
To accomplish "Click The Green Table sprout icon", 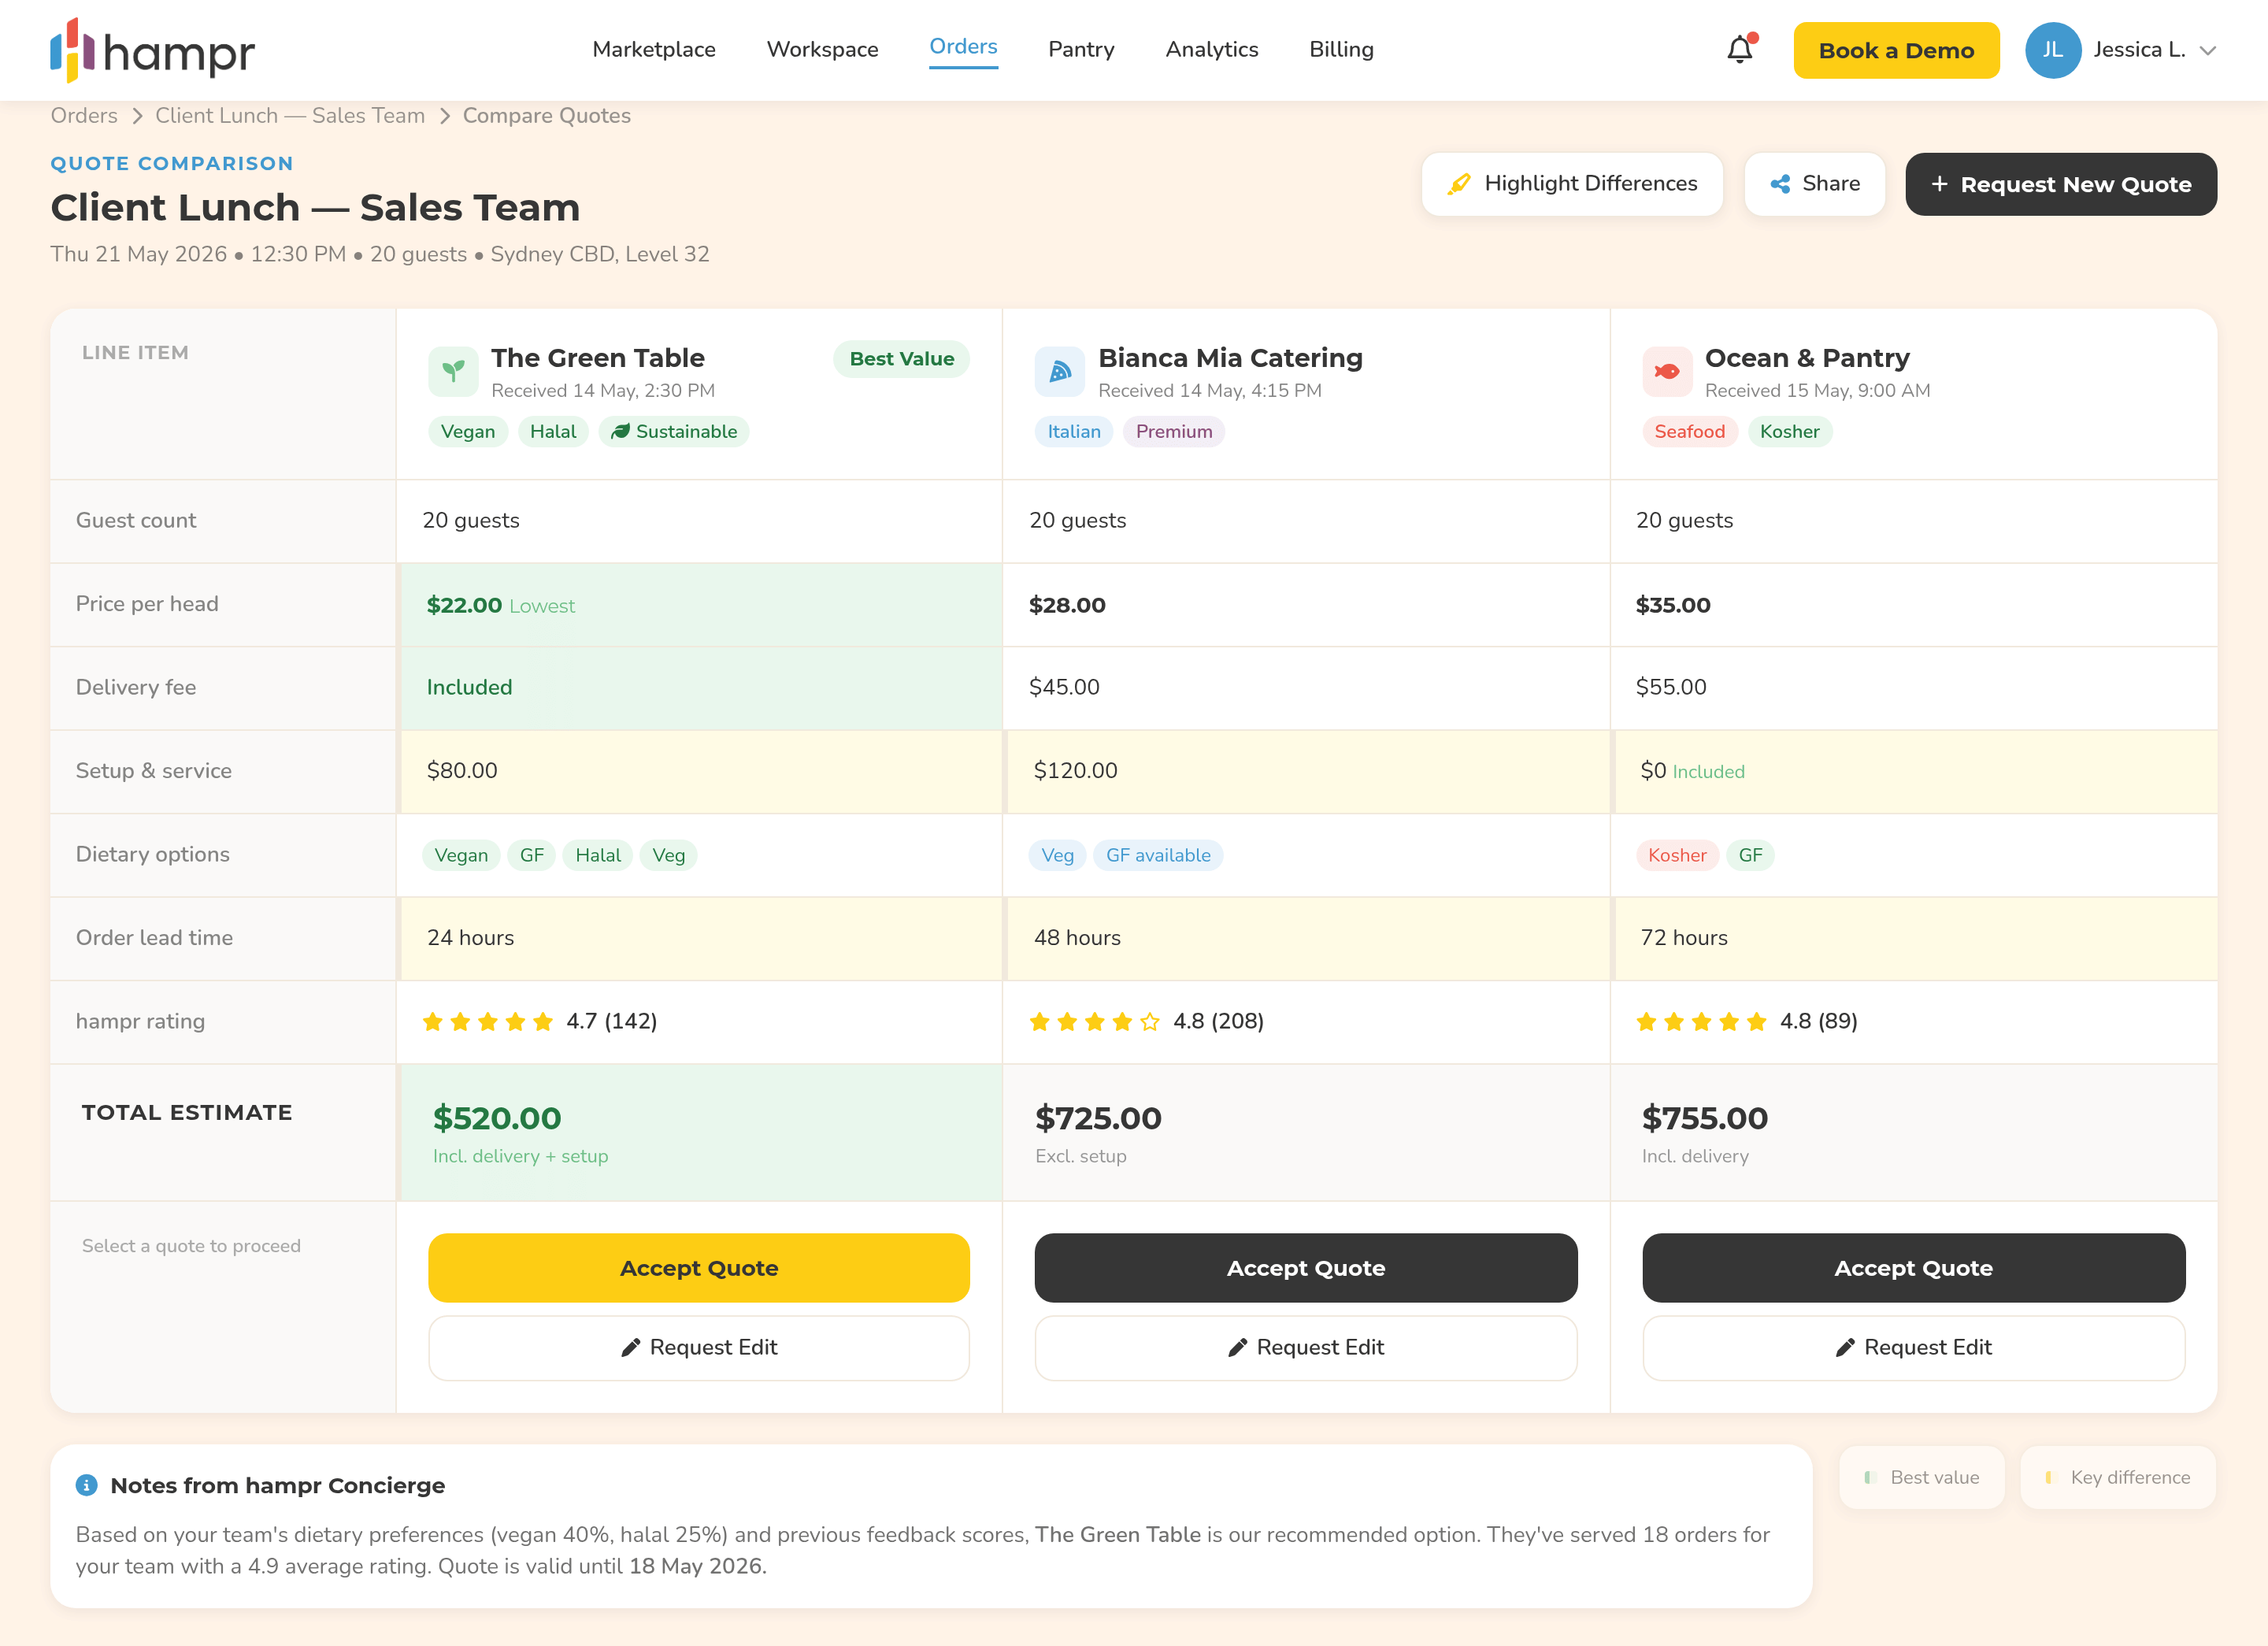I will pos(453,371).
